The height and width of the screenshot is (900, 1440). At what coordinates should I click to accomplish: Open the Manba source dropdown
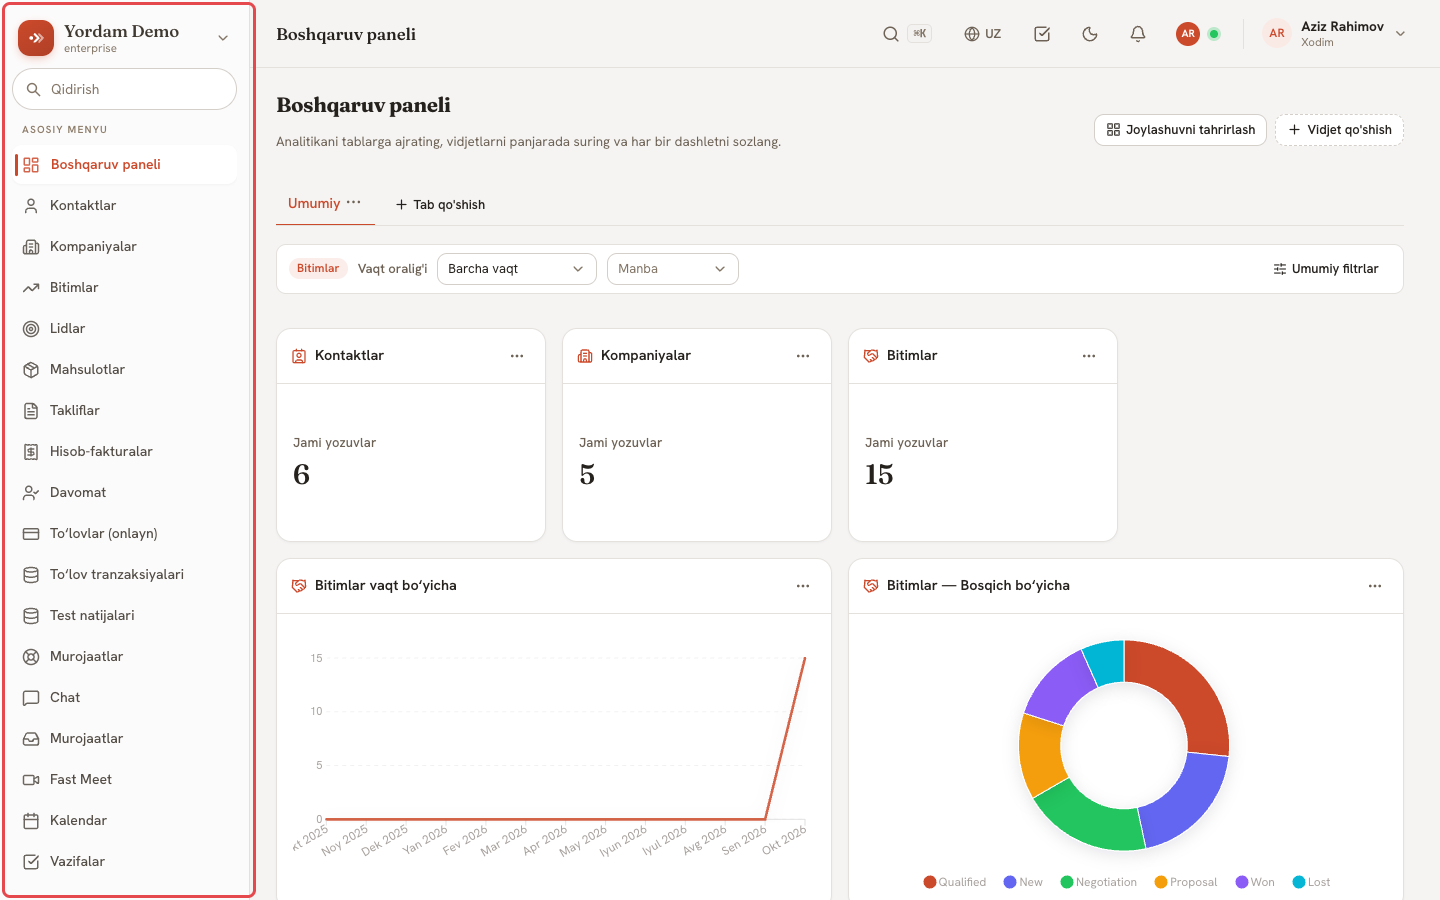[672, 269]
